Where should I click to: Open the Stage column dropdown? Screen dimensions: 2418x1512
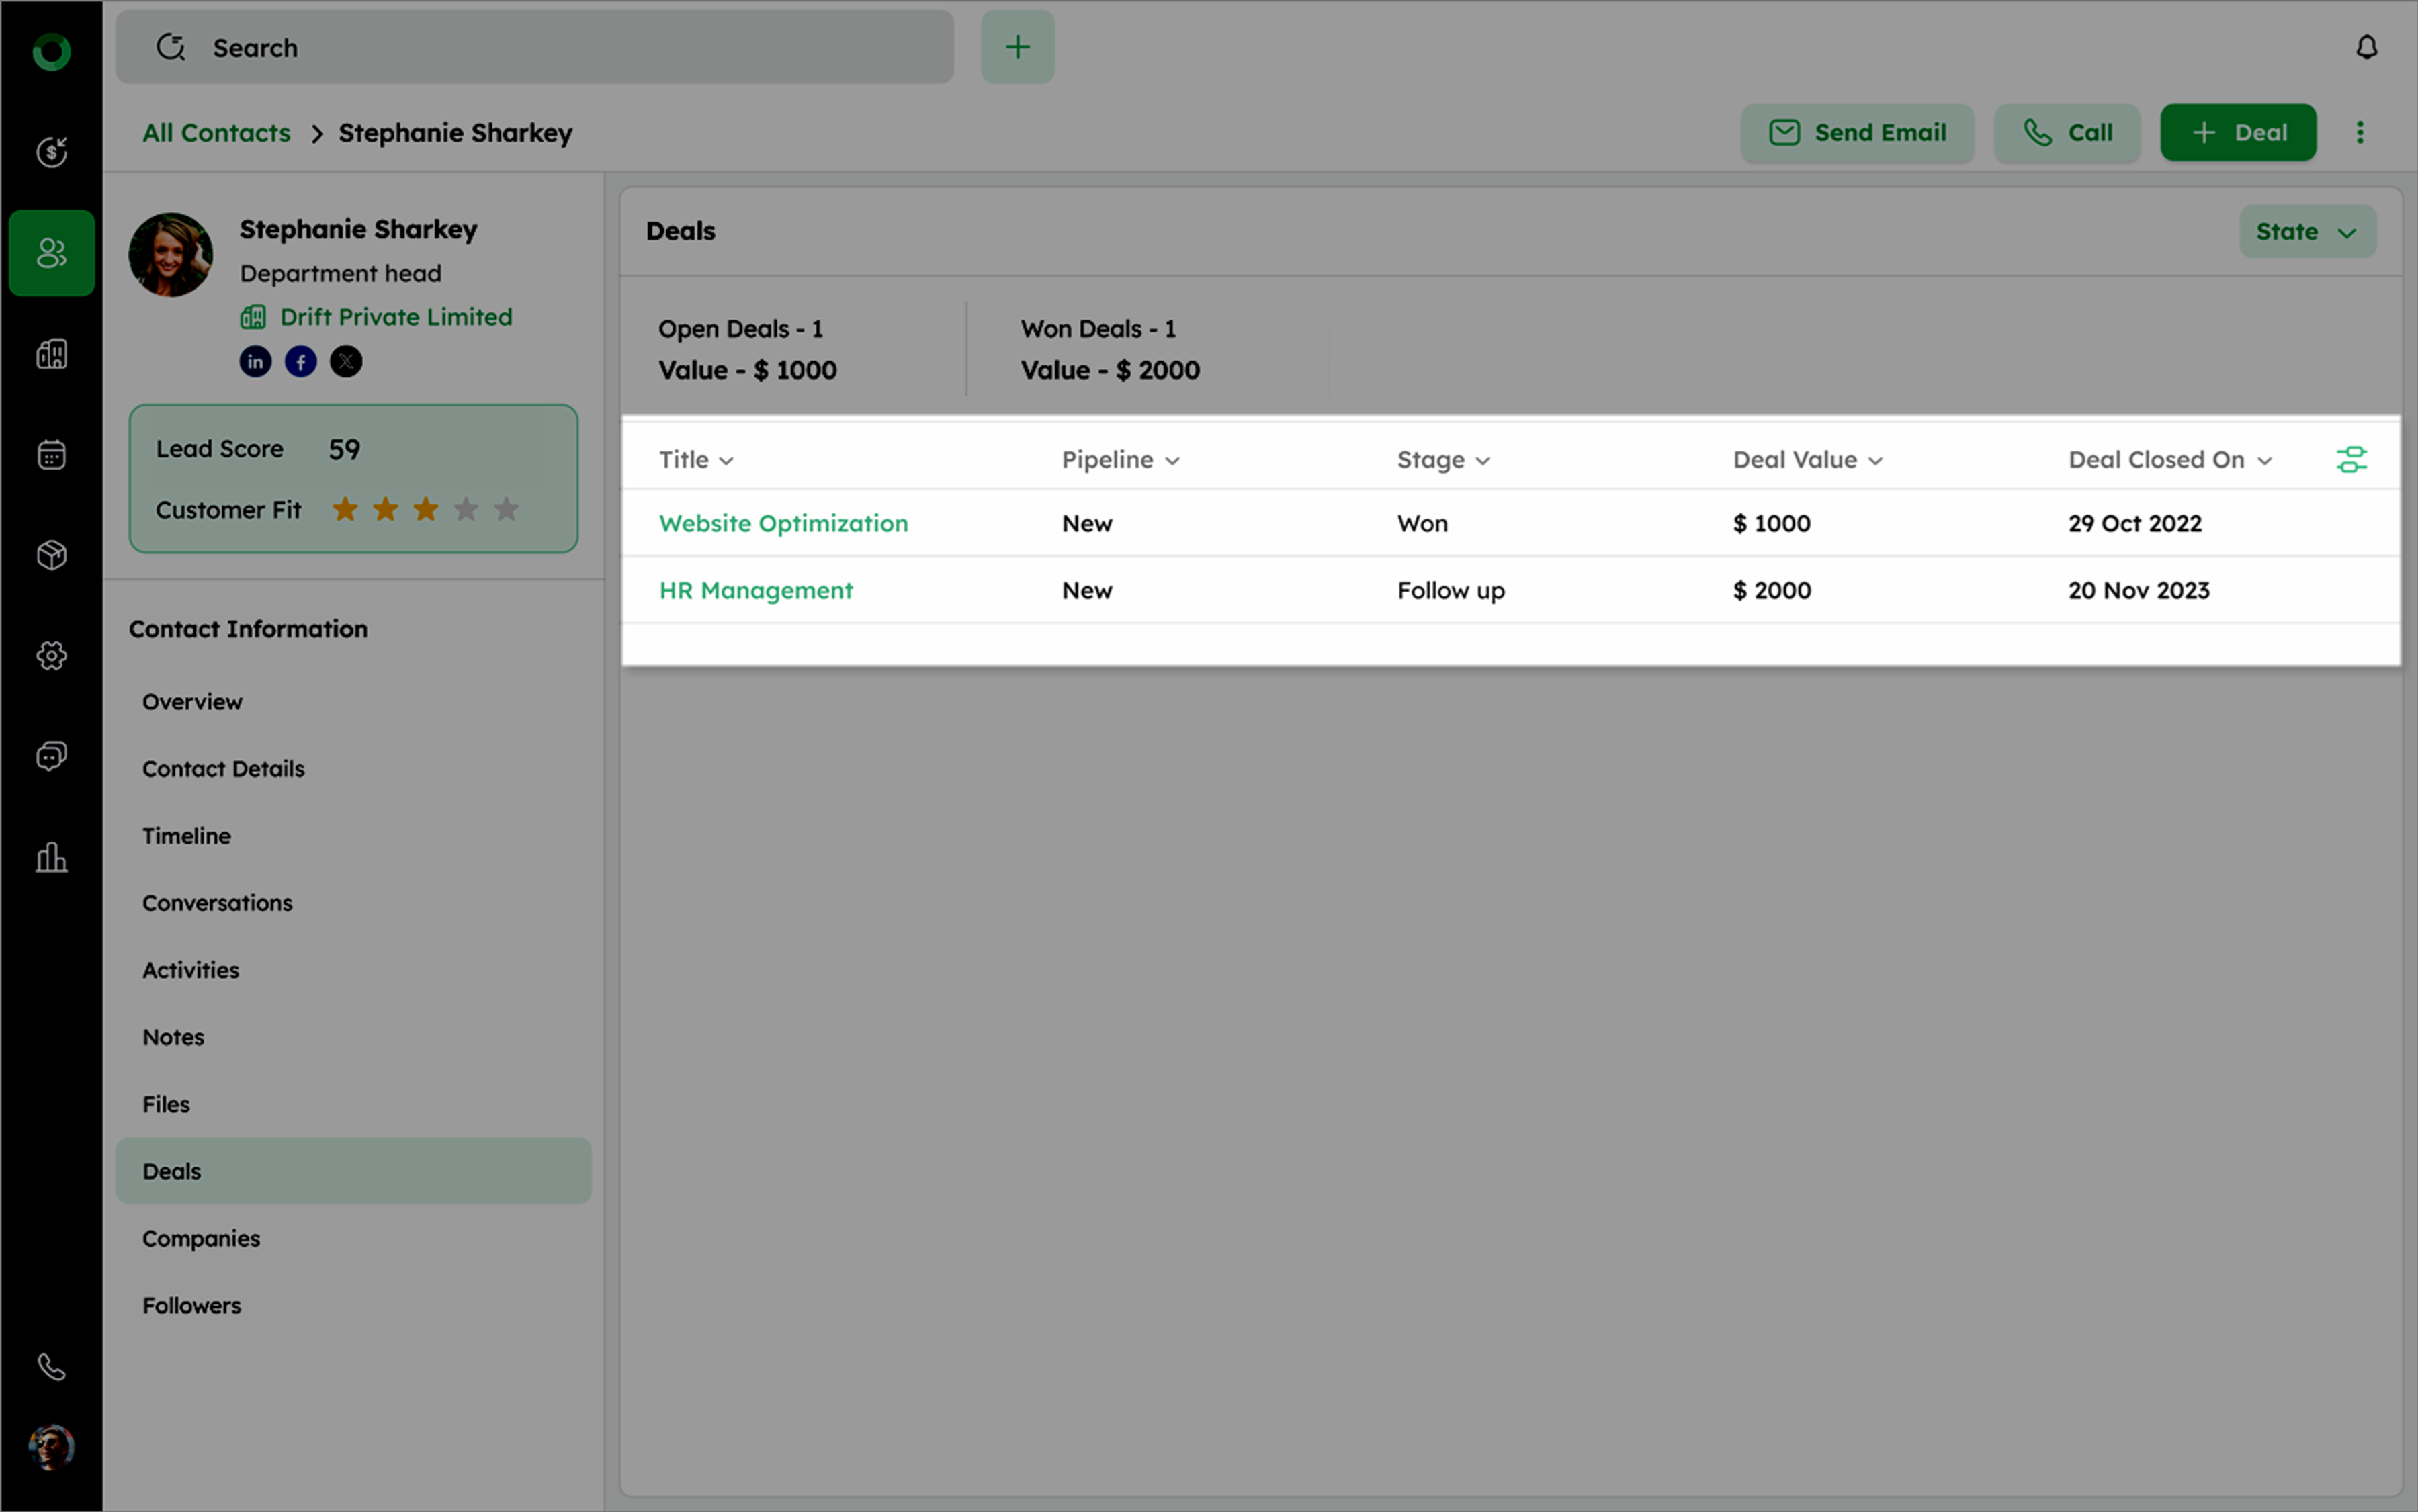tap(1483, 461)
